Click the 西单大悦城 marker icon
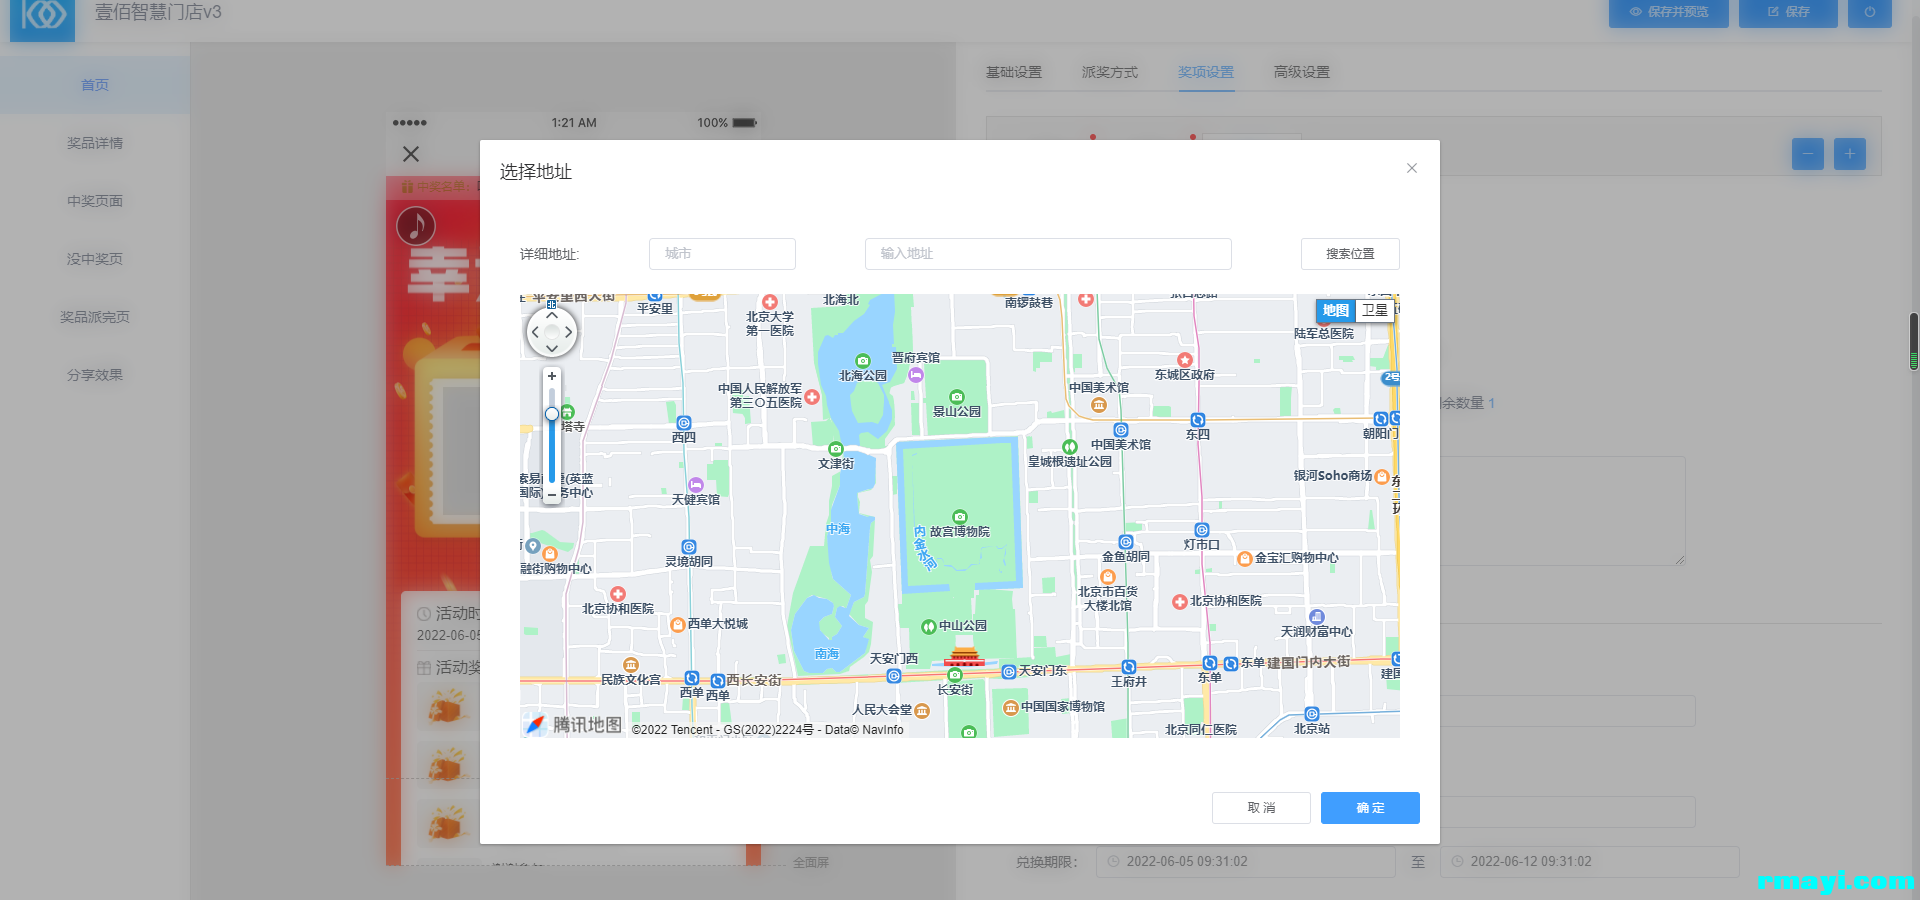The image size is (1920, 900). (x=678, y=624)
